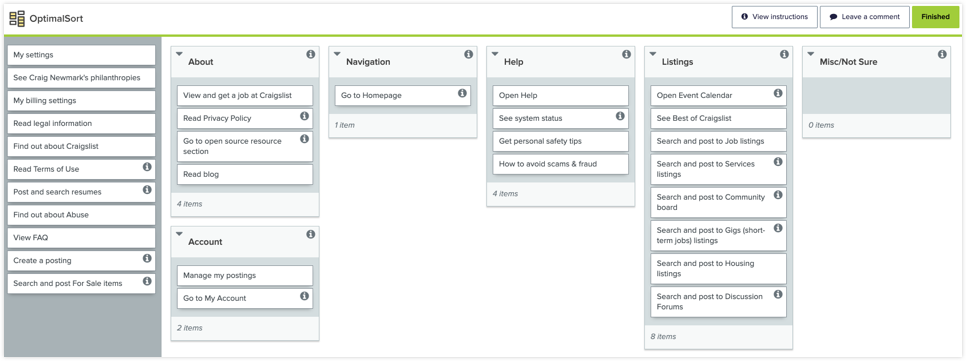Collapse the Account category triangle
This screenshot has height=361, width=966.
pyautogui.click(x=179, y=234)
